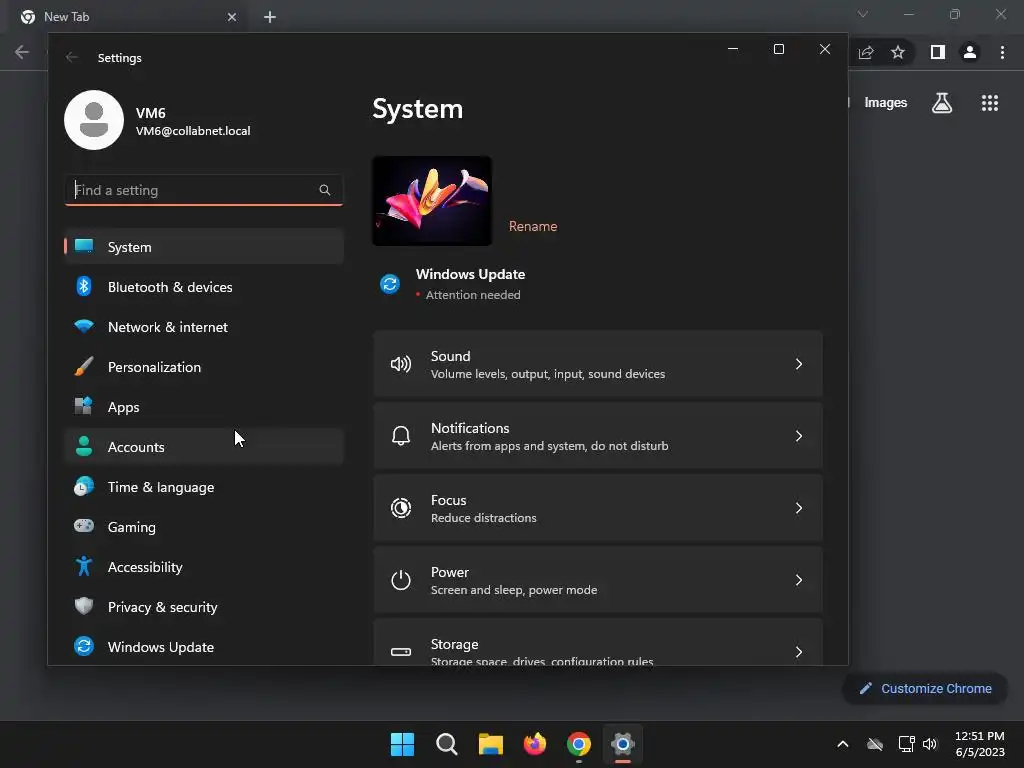Expand the Notifications chevron

pos(799,436)
